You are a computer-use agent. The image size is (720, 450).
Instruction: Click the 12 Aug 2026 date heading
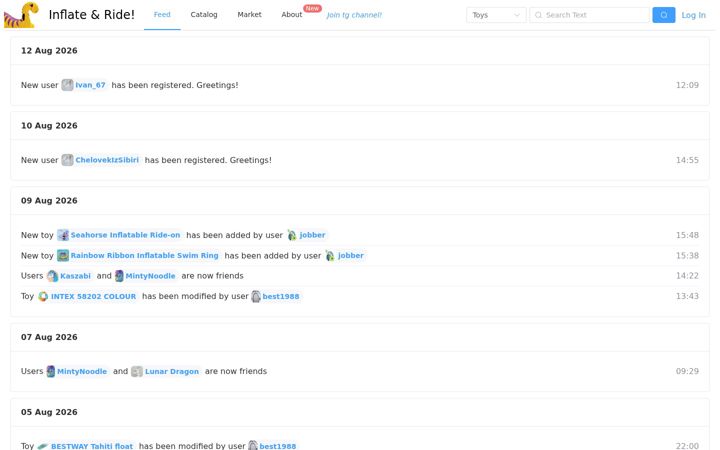point(49,51)
